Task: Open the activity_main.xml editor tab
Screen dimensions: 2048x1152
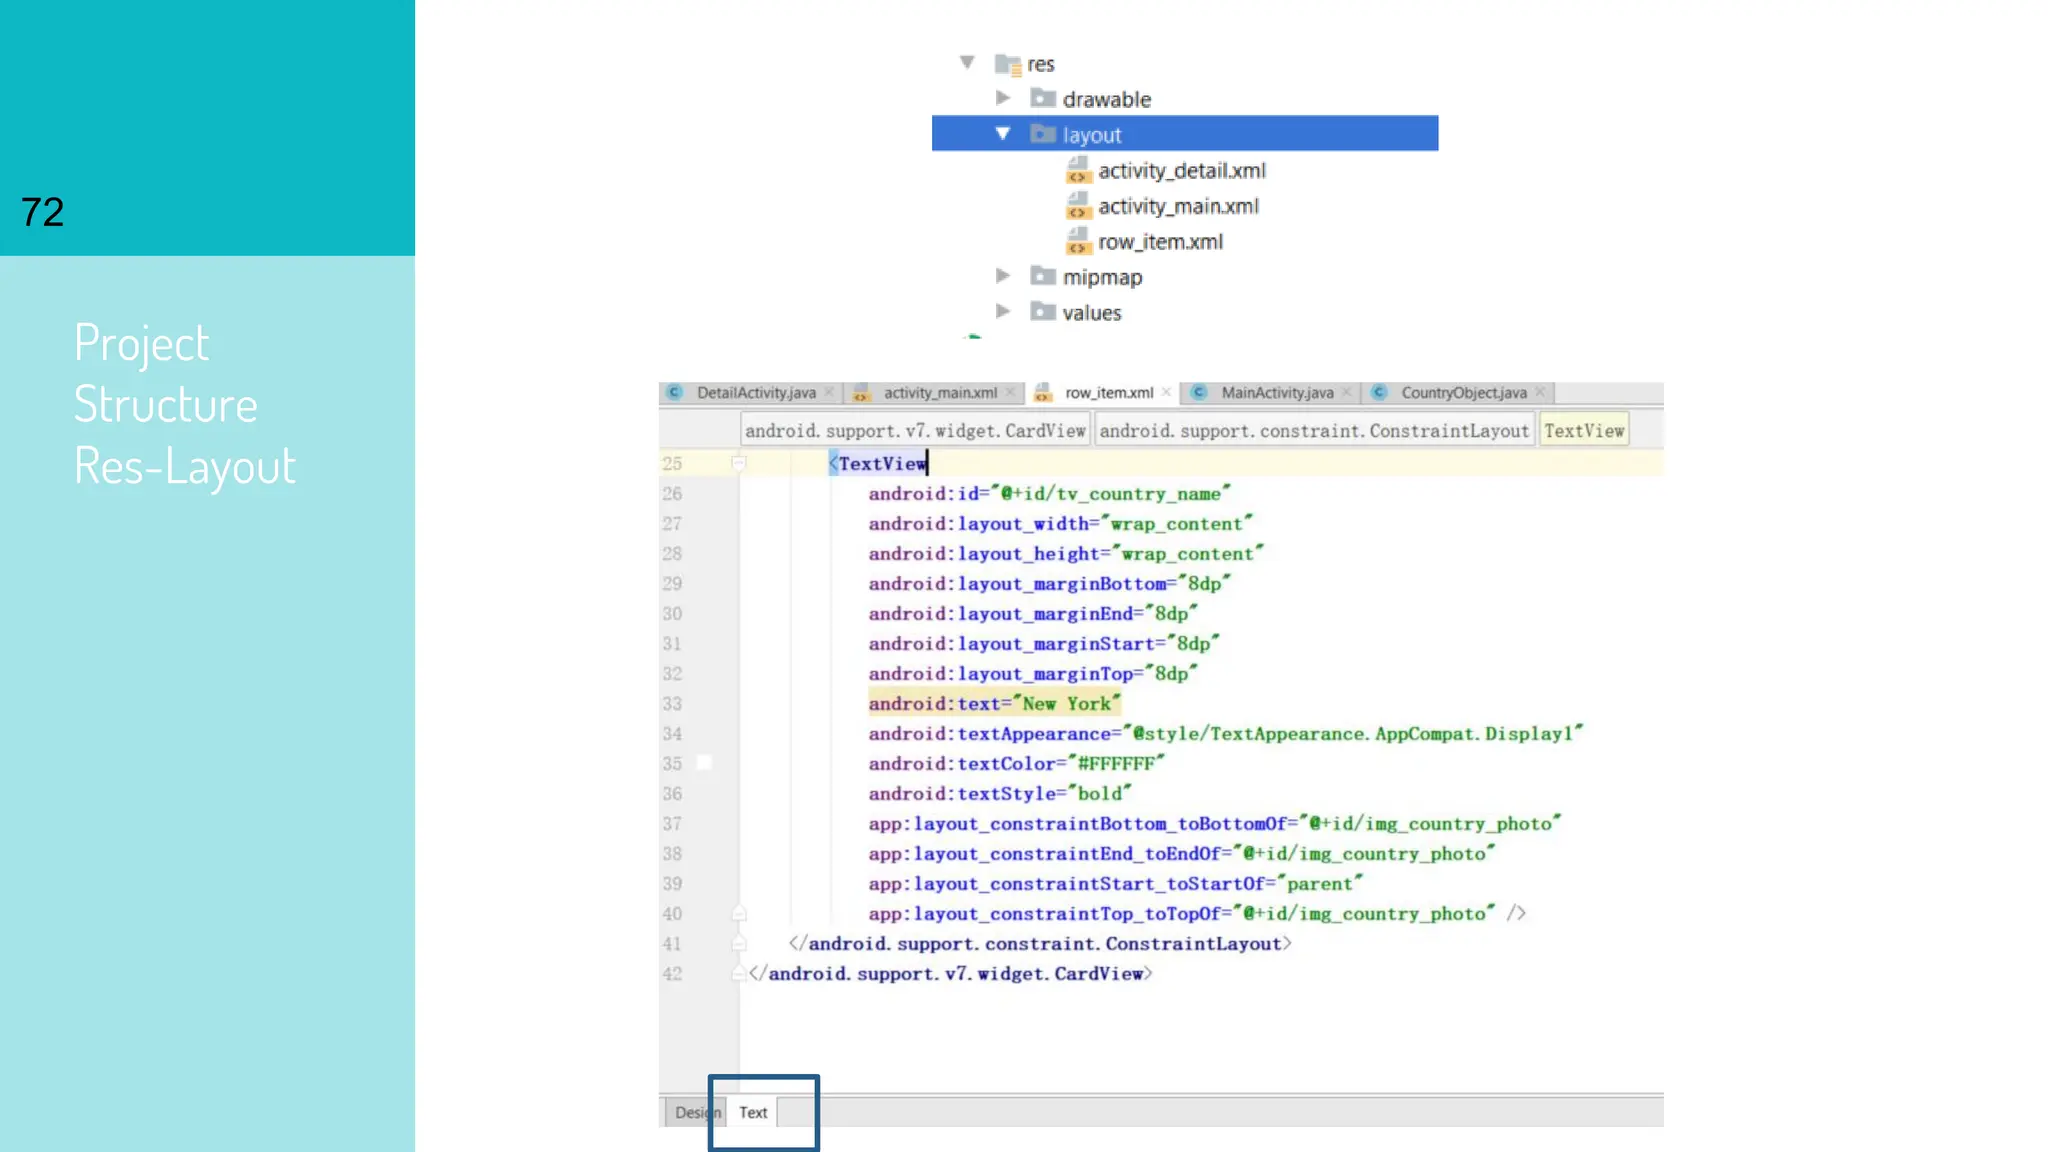Action: pyautogui.click(x=939, y=393)
